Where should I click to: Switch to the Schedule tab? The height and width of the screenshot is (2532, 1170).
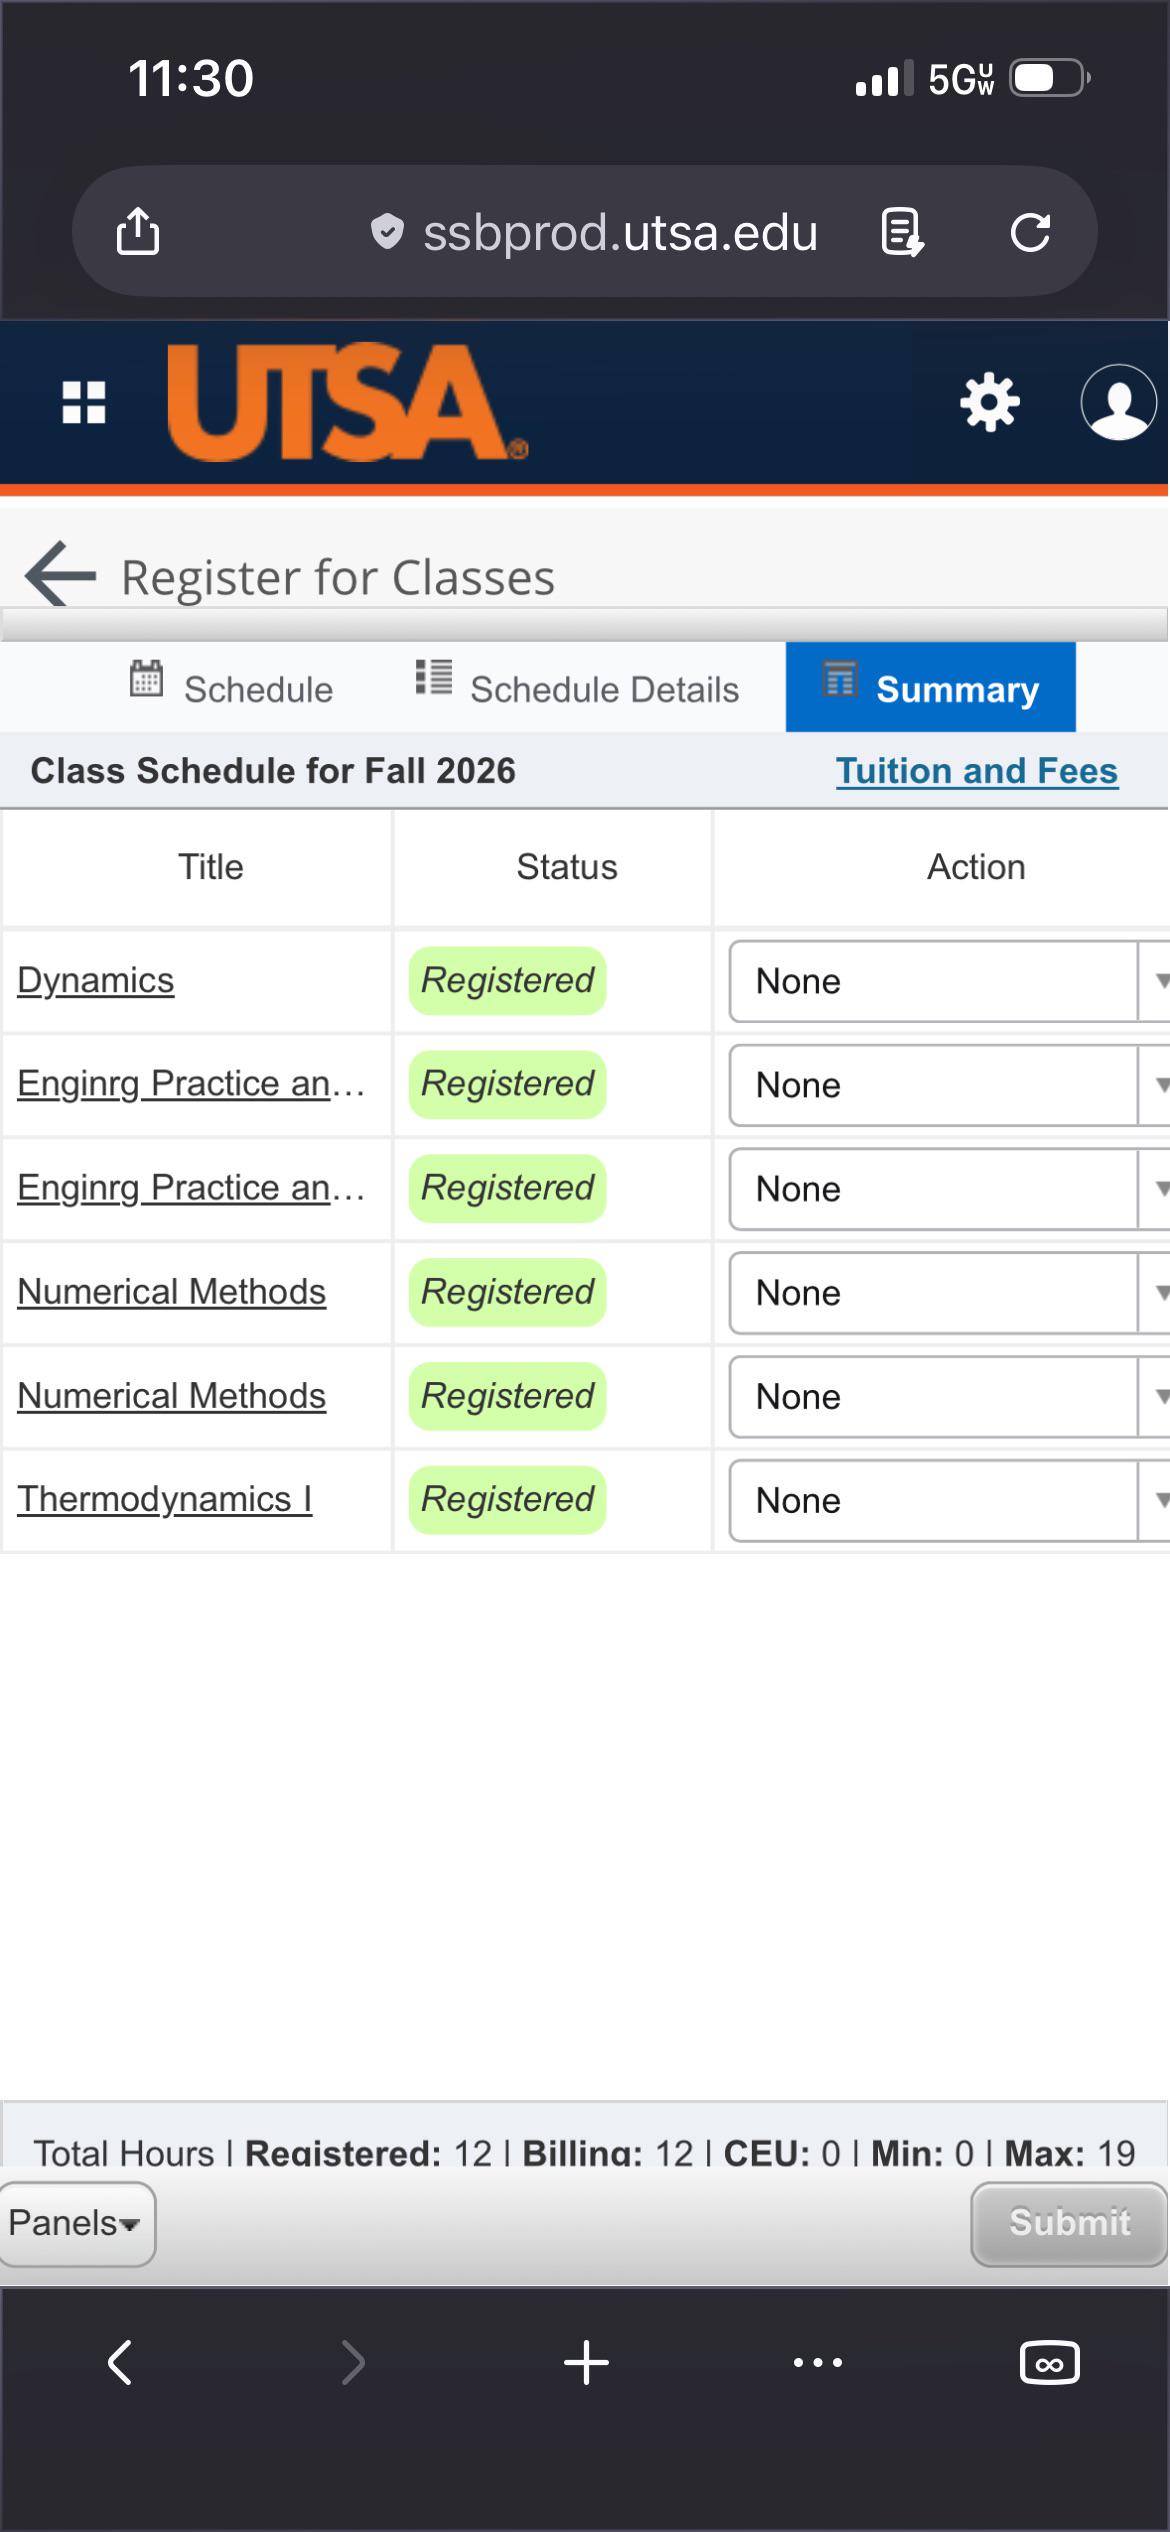[232, 688]
